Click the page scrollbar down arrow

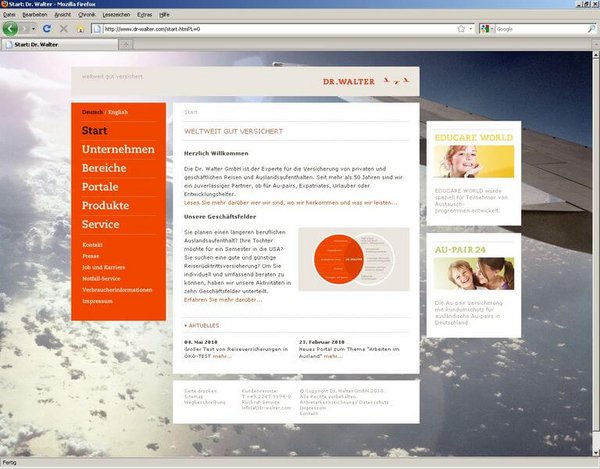(x=596, y=453)
